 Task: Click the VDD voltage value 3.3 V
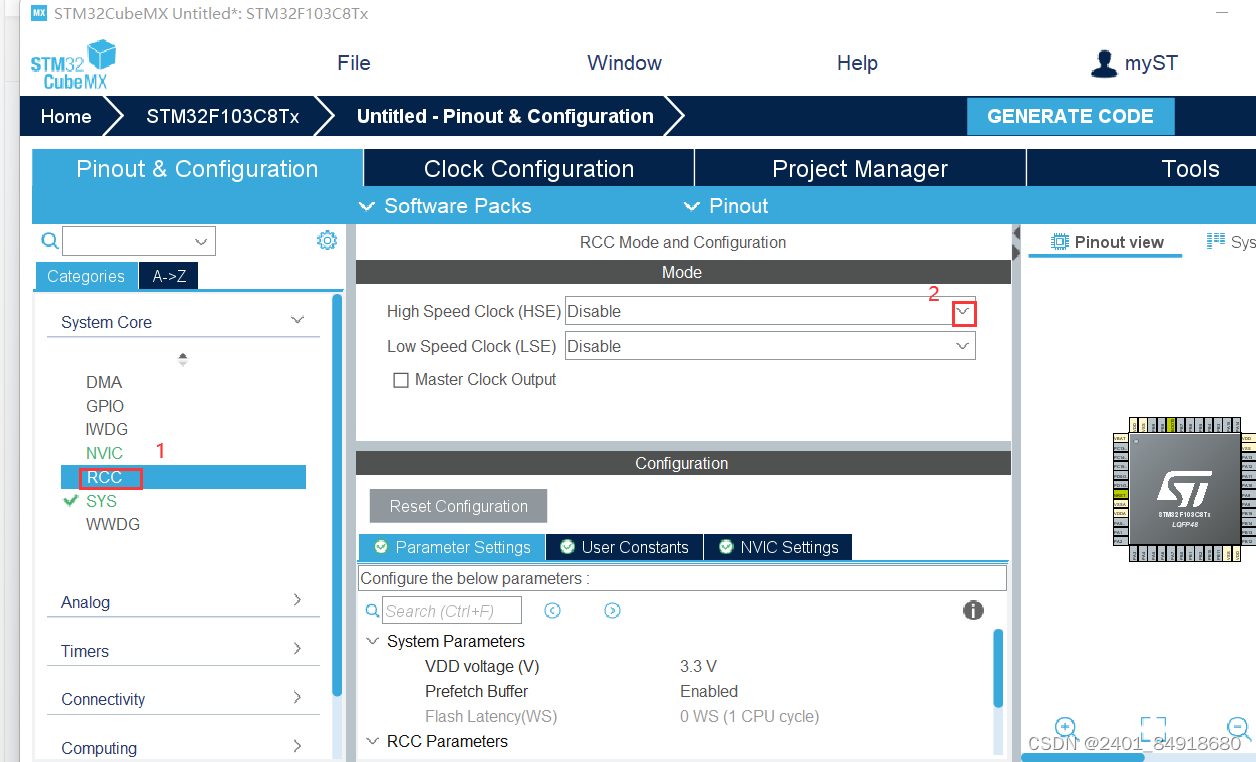point(698,666)
